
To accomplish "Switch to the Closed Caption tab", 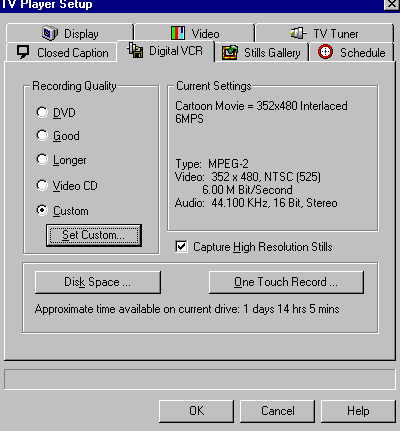I will 62,52.
